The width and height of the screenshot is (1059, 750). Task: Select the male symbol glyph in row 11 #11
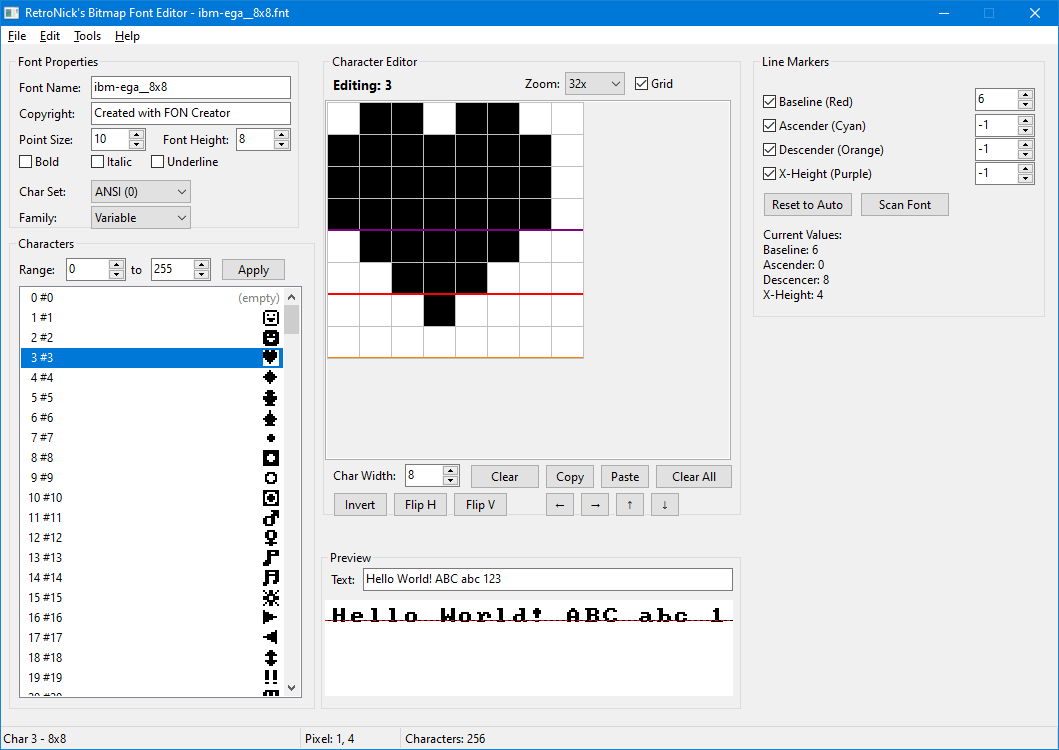271,518
